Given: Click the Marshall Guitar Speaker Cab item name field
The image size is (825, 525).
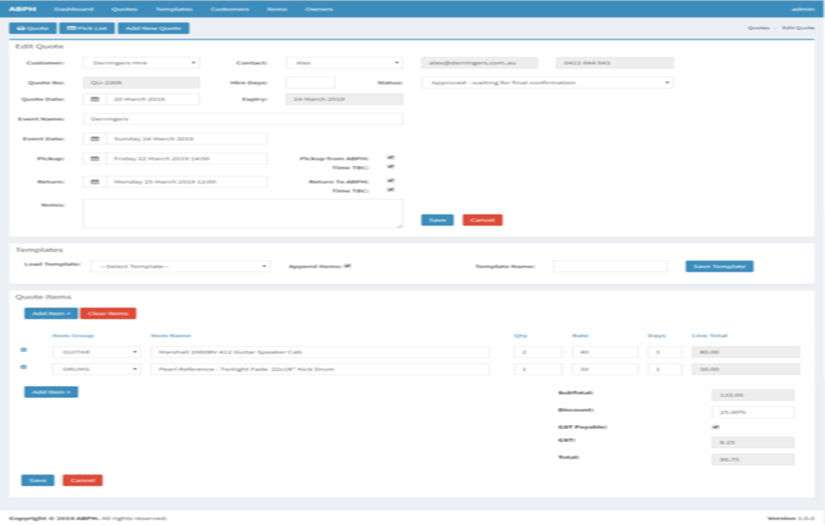Looking at the screenshot, I should tap(320, 352).
